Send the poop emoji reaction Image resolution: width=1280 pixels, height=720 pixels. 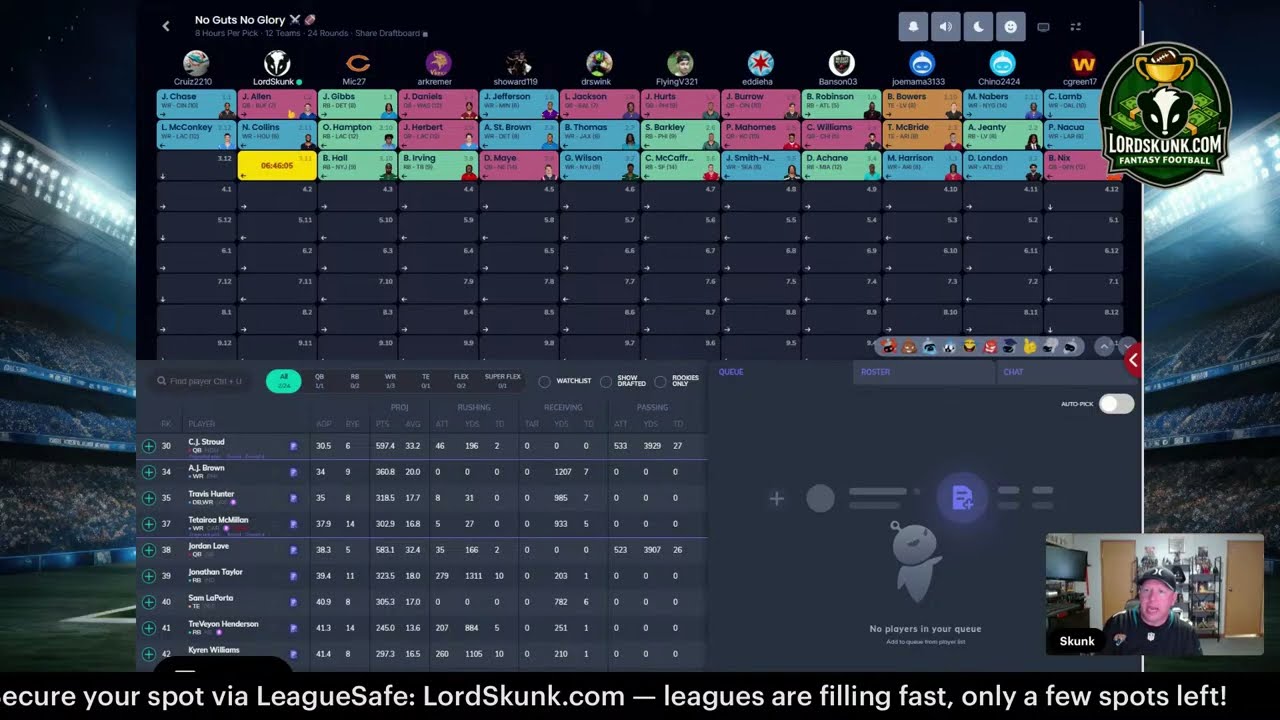(x=910, y=347)
